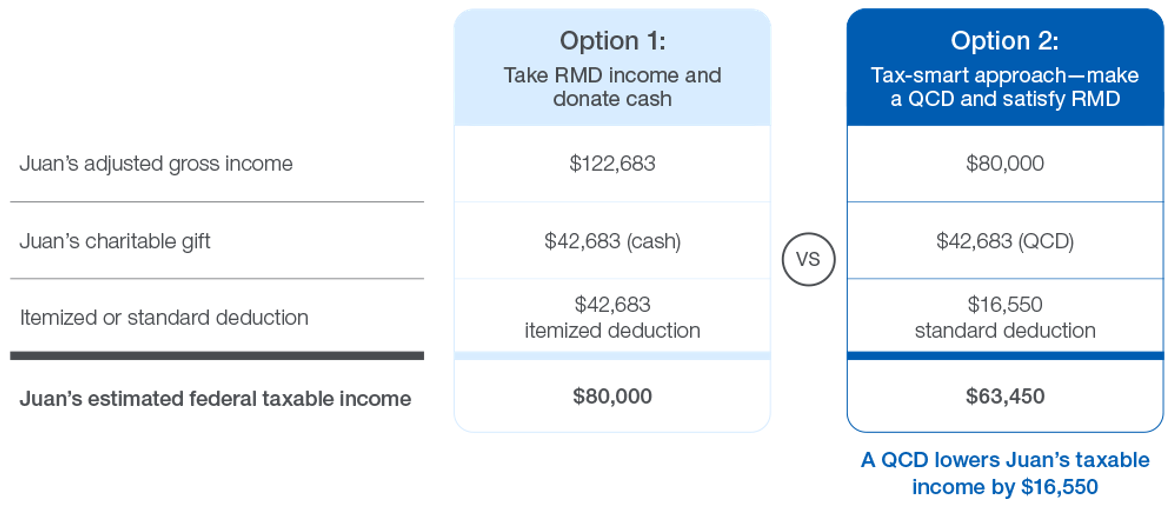Click the Juan's adjusted gross income label
Viewport: 1174px width, 509px height.
pos(156,164)
